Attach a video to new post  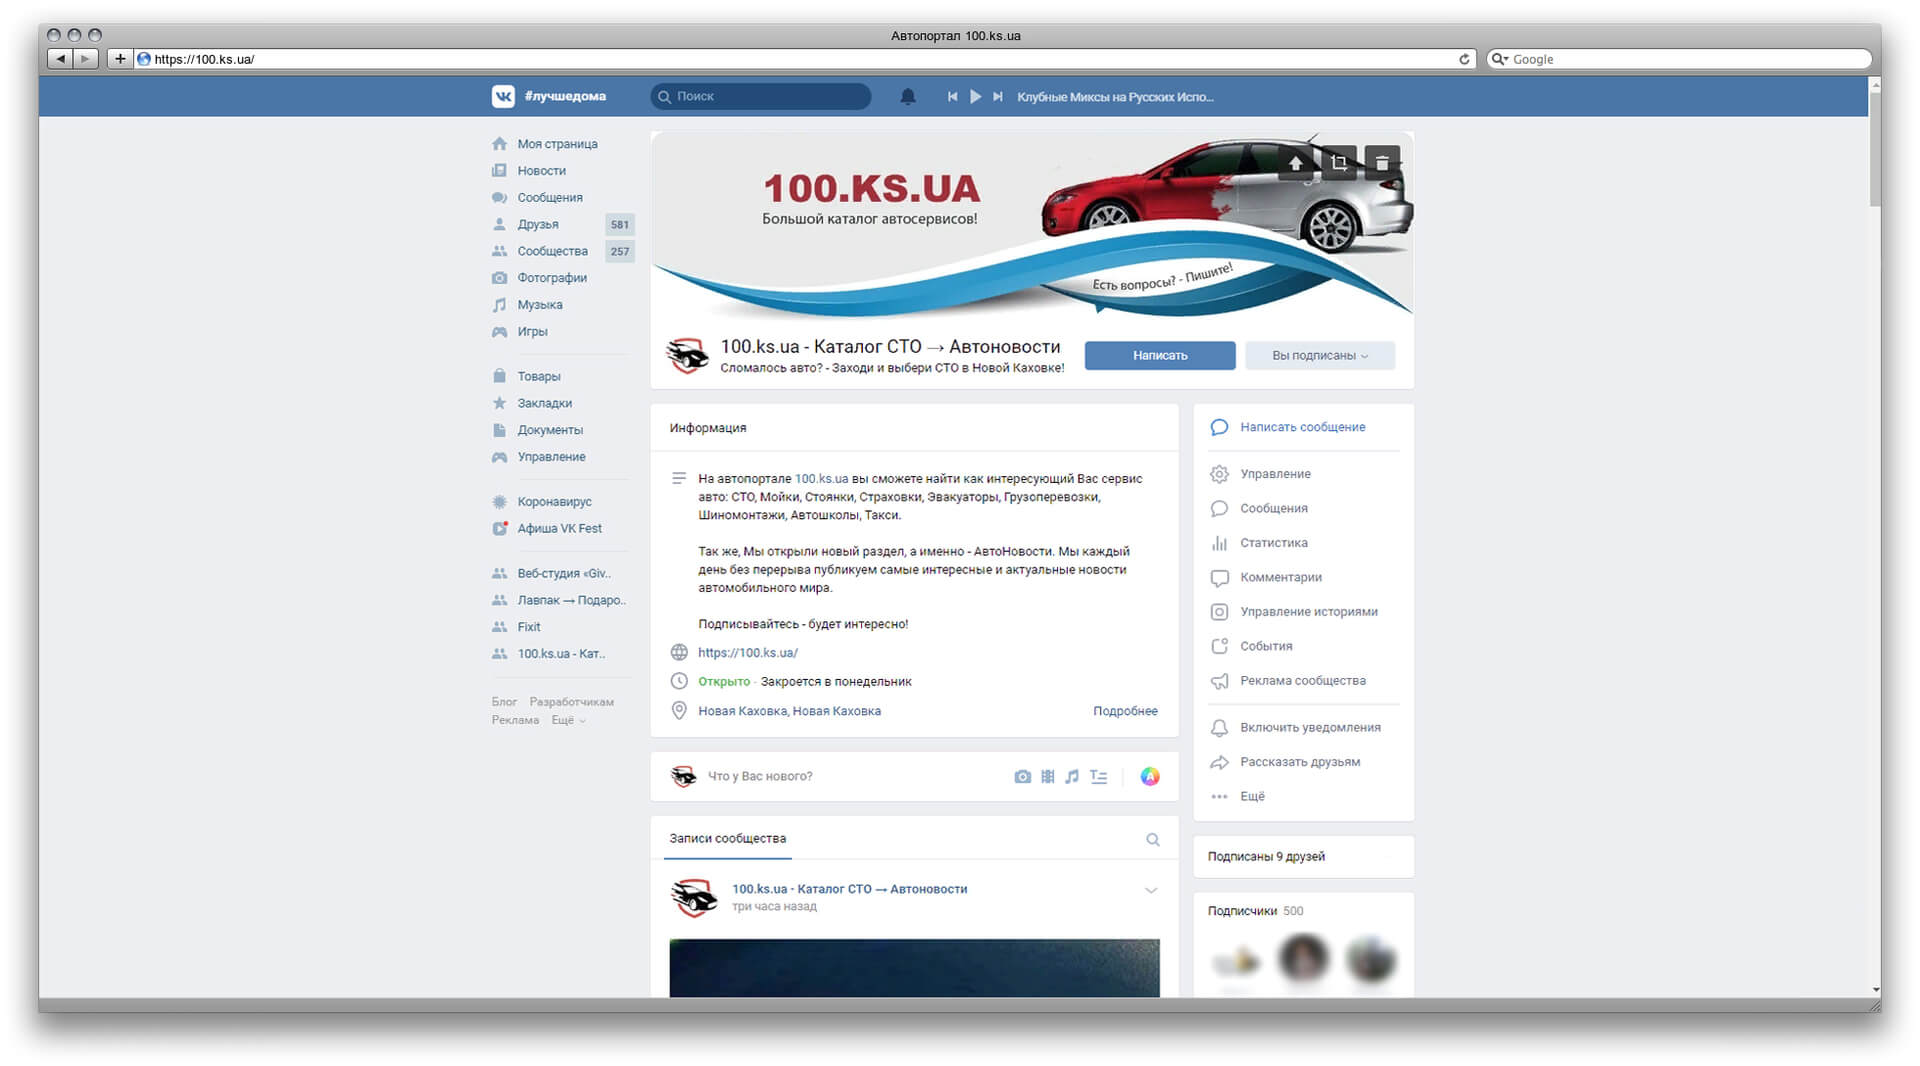coord(1047,777)
